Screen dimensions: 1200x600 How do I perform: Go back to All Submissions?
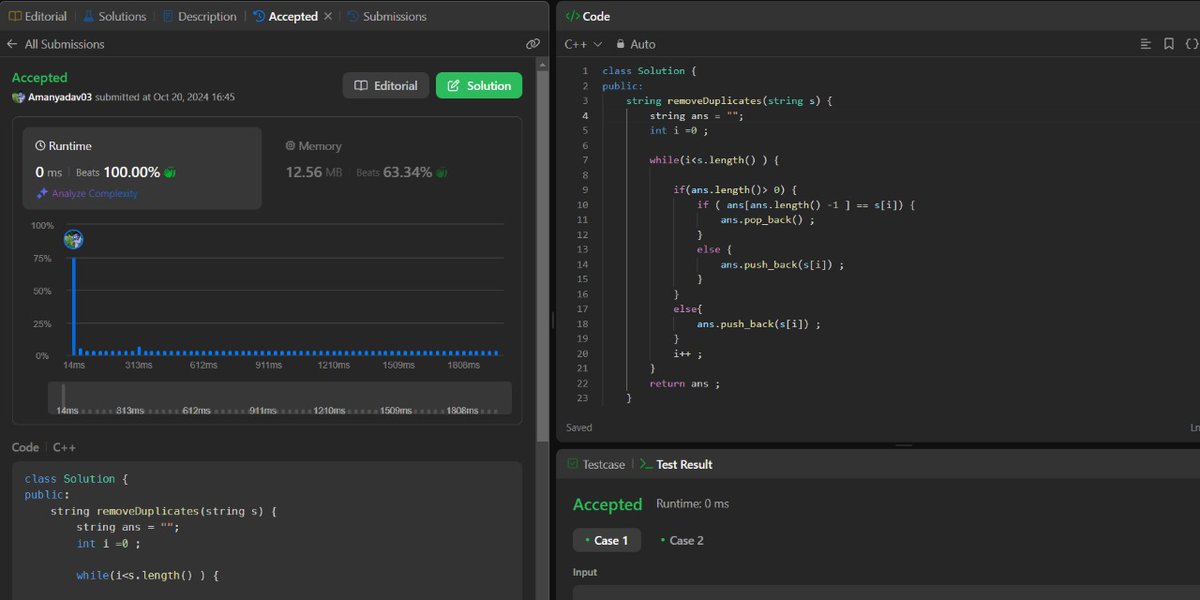[55, 44]
